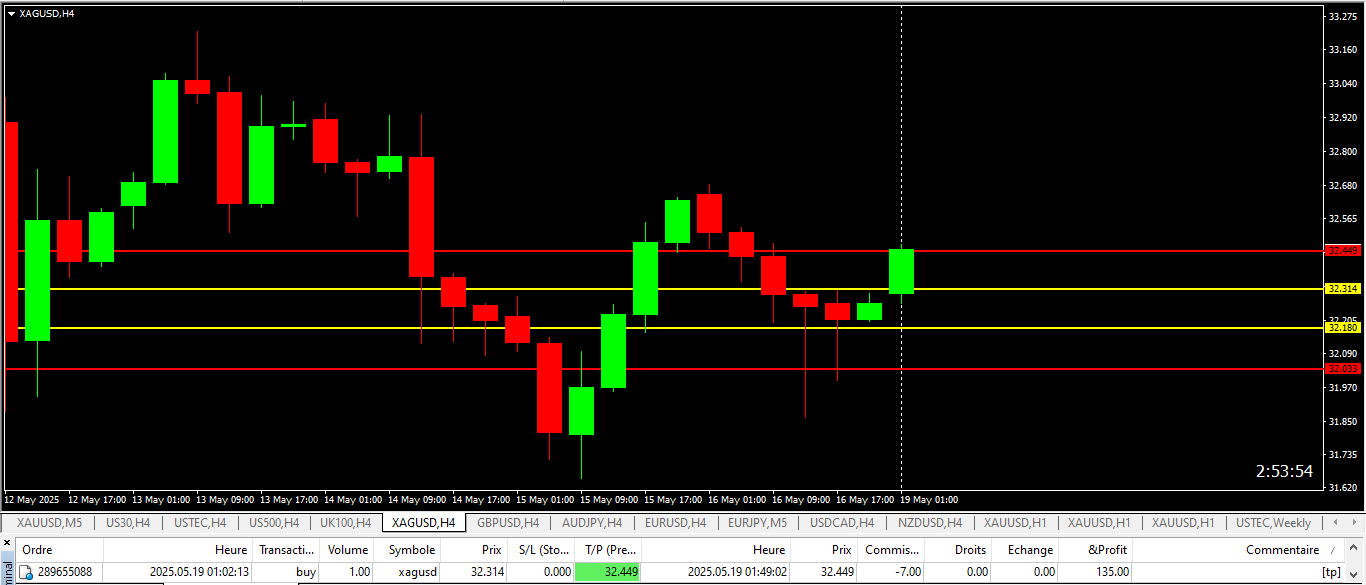This screenshot has width=1366, height=585.
Task: Click the 12 May 2025 time axis label
Action: [32, 499]
